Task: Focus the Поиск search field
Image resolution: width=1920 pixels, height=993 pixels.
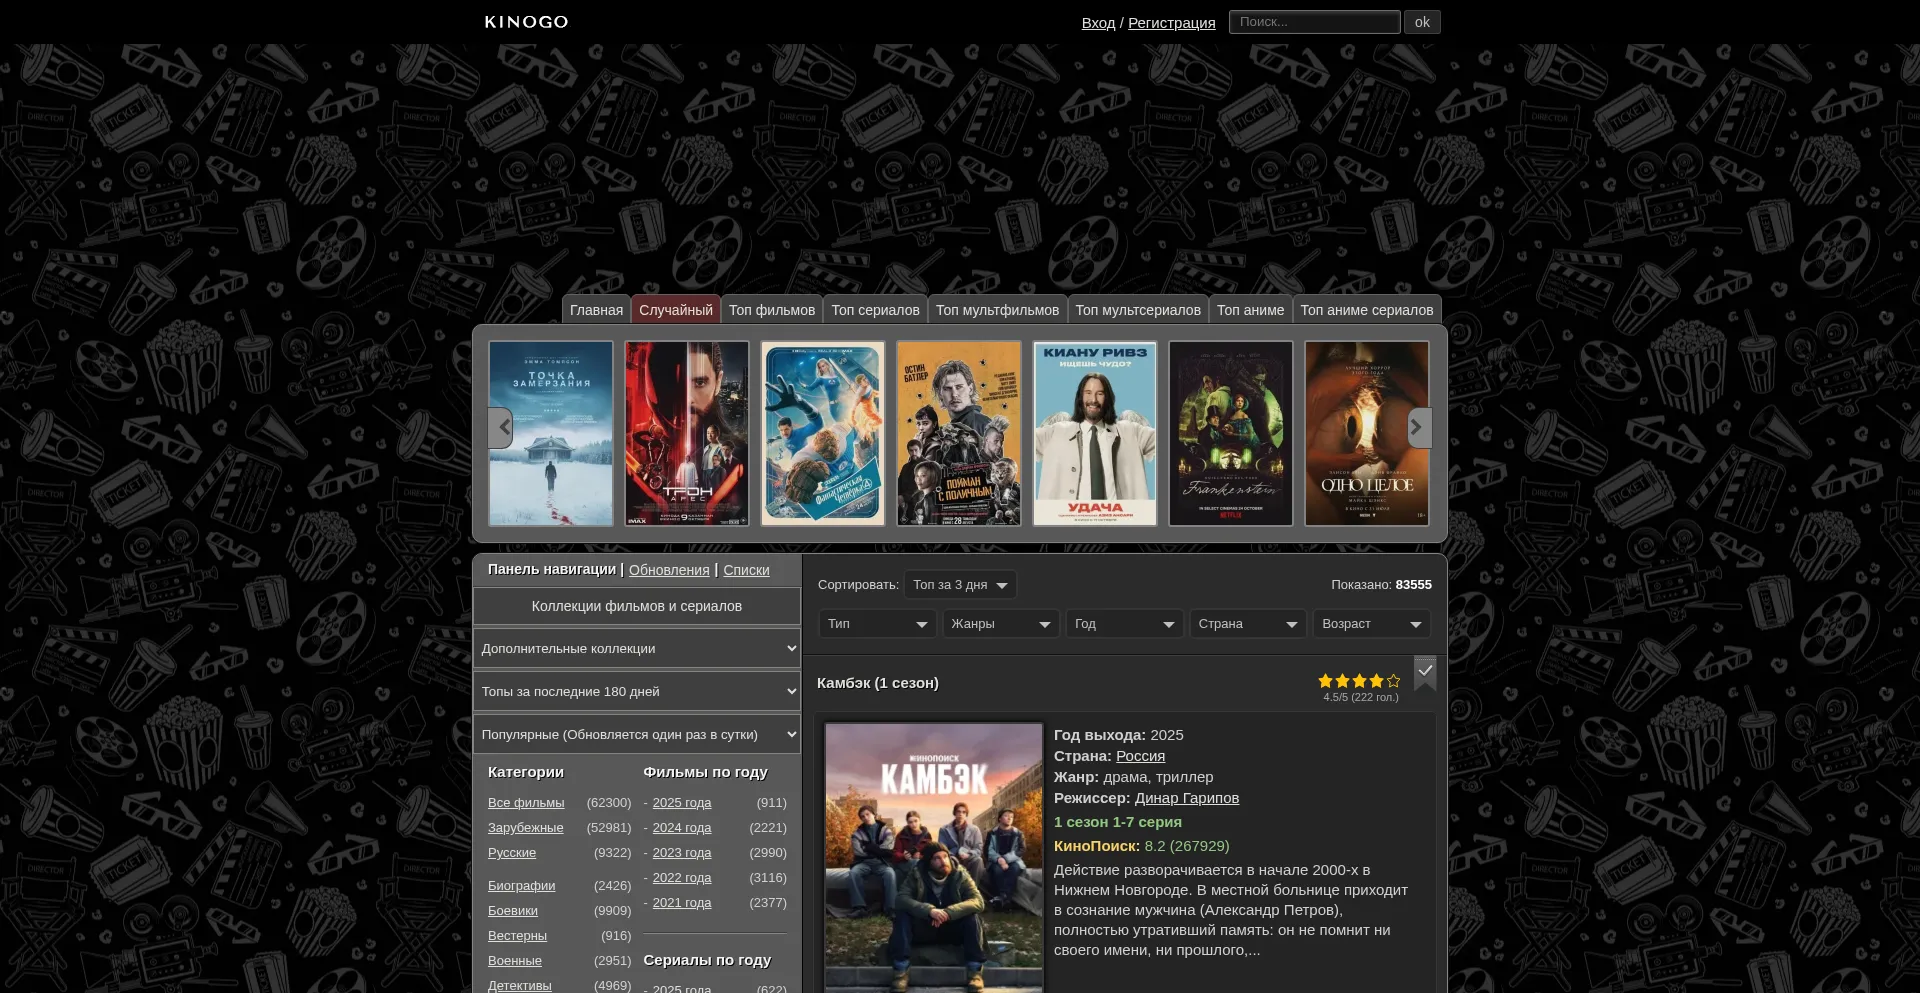Action: point(1314,22)
